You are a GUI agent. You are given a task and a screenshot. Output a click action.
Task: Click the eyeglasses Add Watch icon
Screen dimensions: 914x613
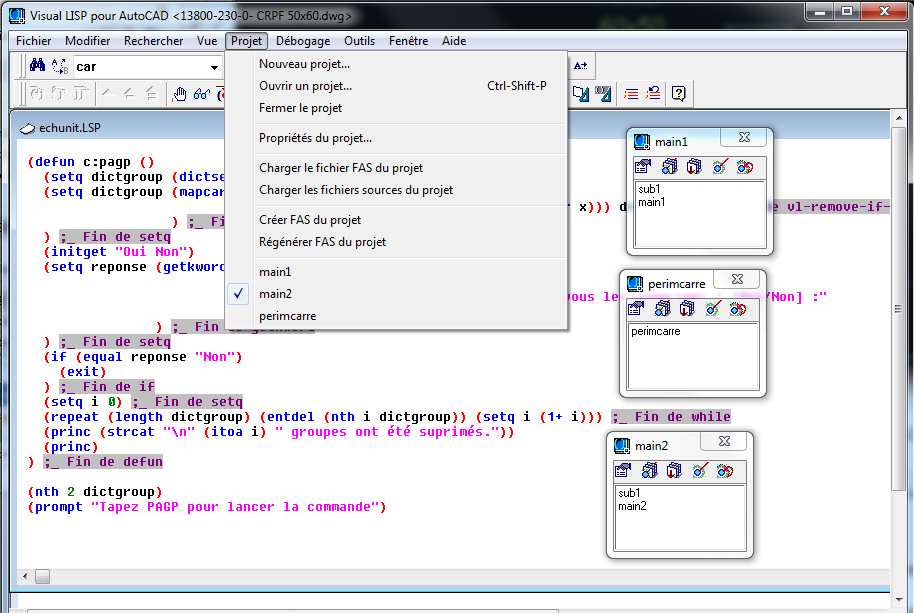202,94
